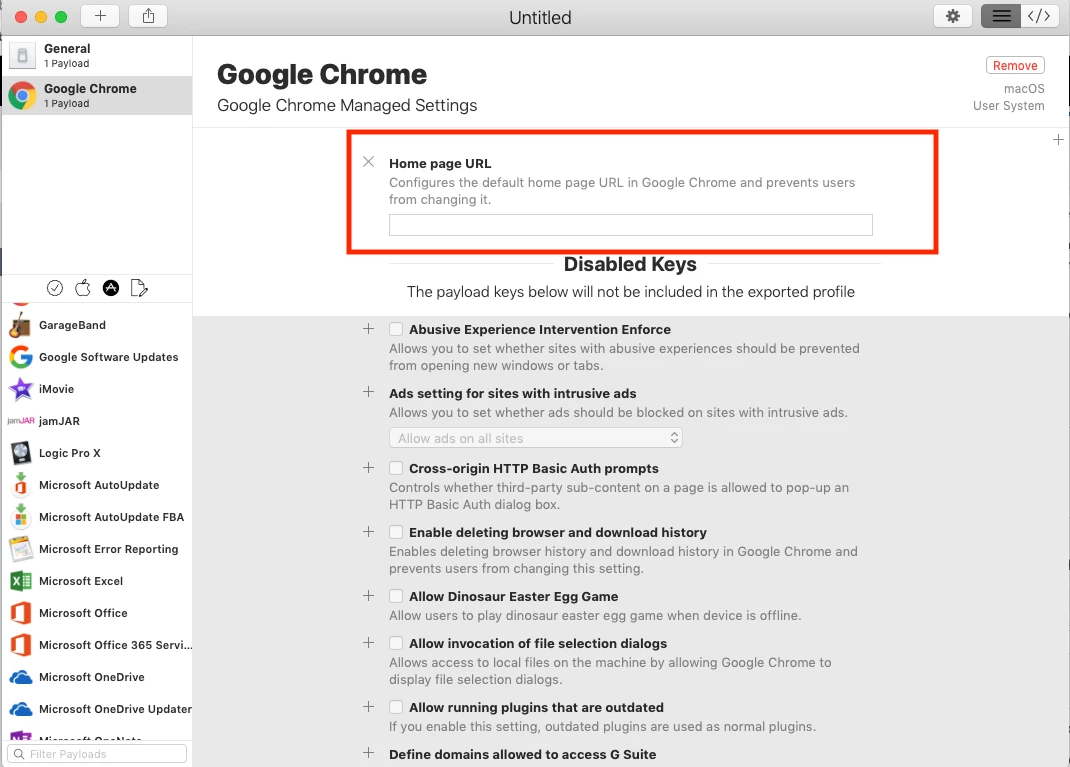The height and width of the screenshot is (767, 1070).
Task: Click the Home page URL text field
Action: [631, 225]
